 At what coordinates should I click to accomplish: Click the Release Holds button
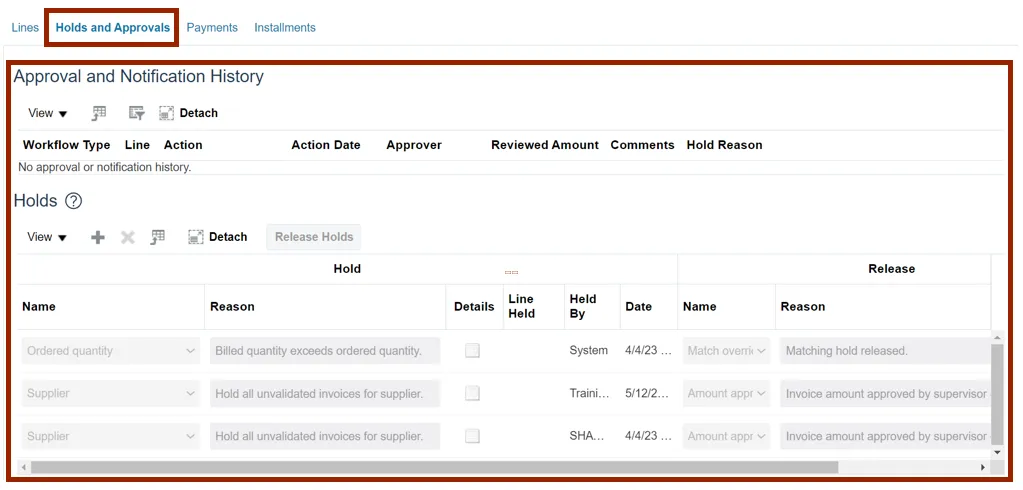coord(314,237)
